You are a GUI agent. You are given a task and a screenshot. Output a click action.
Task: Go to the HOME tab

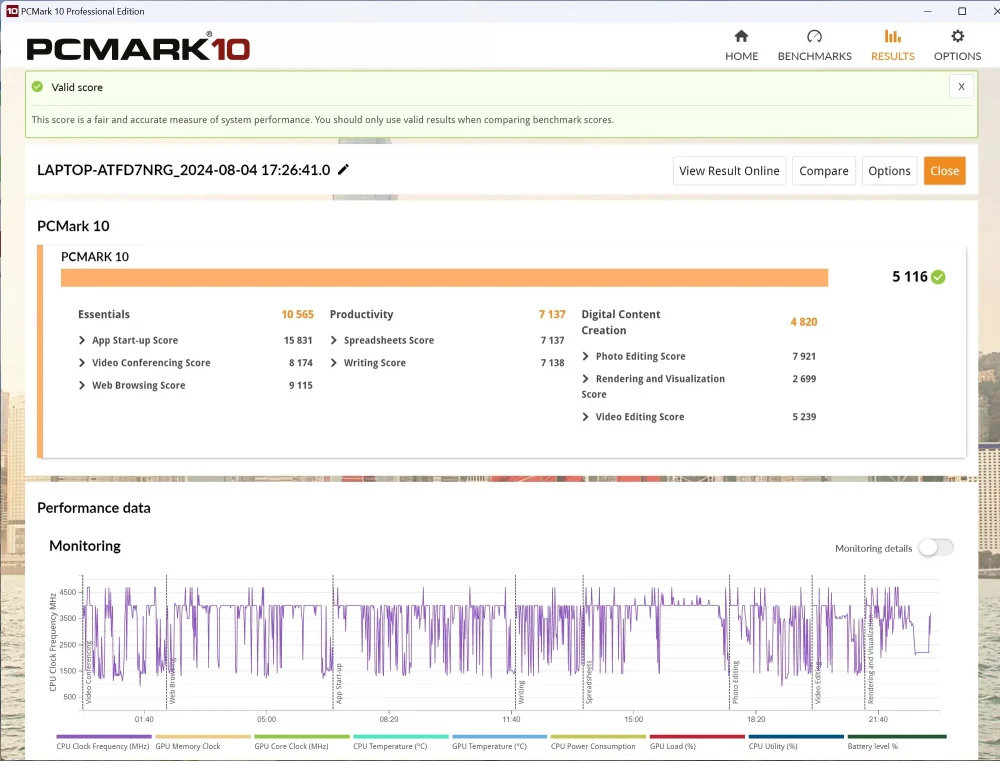(741, 45)
